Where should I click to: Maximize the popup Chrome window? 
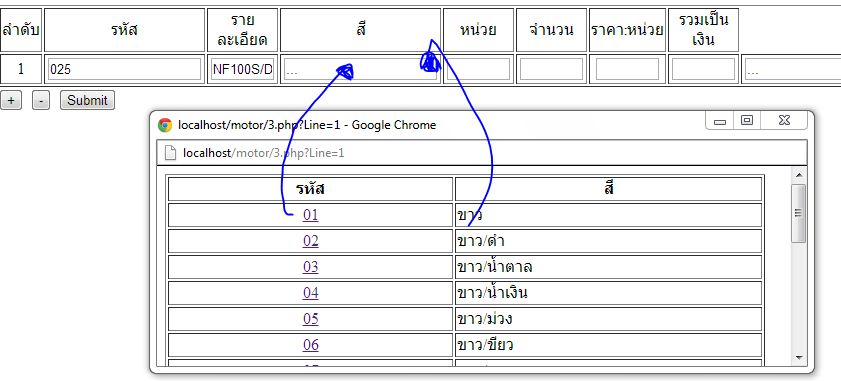(747, 121)
